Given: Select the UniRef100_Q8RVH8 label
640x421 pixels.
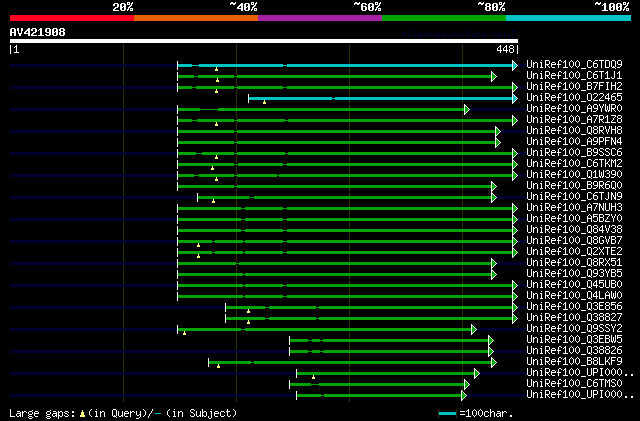Looking at the screenshot, I should click(574, 131).
